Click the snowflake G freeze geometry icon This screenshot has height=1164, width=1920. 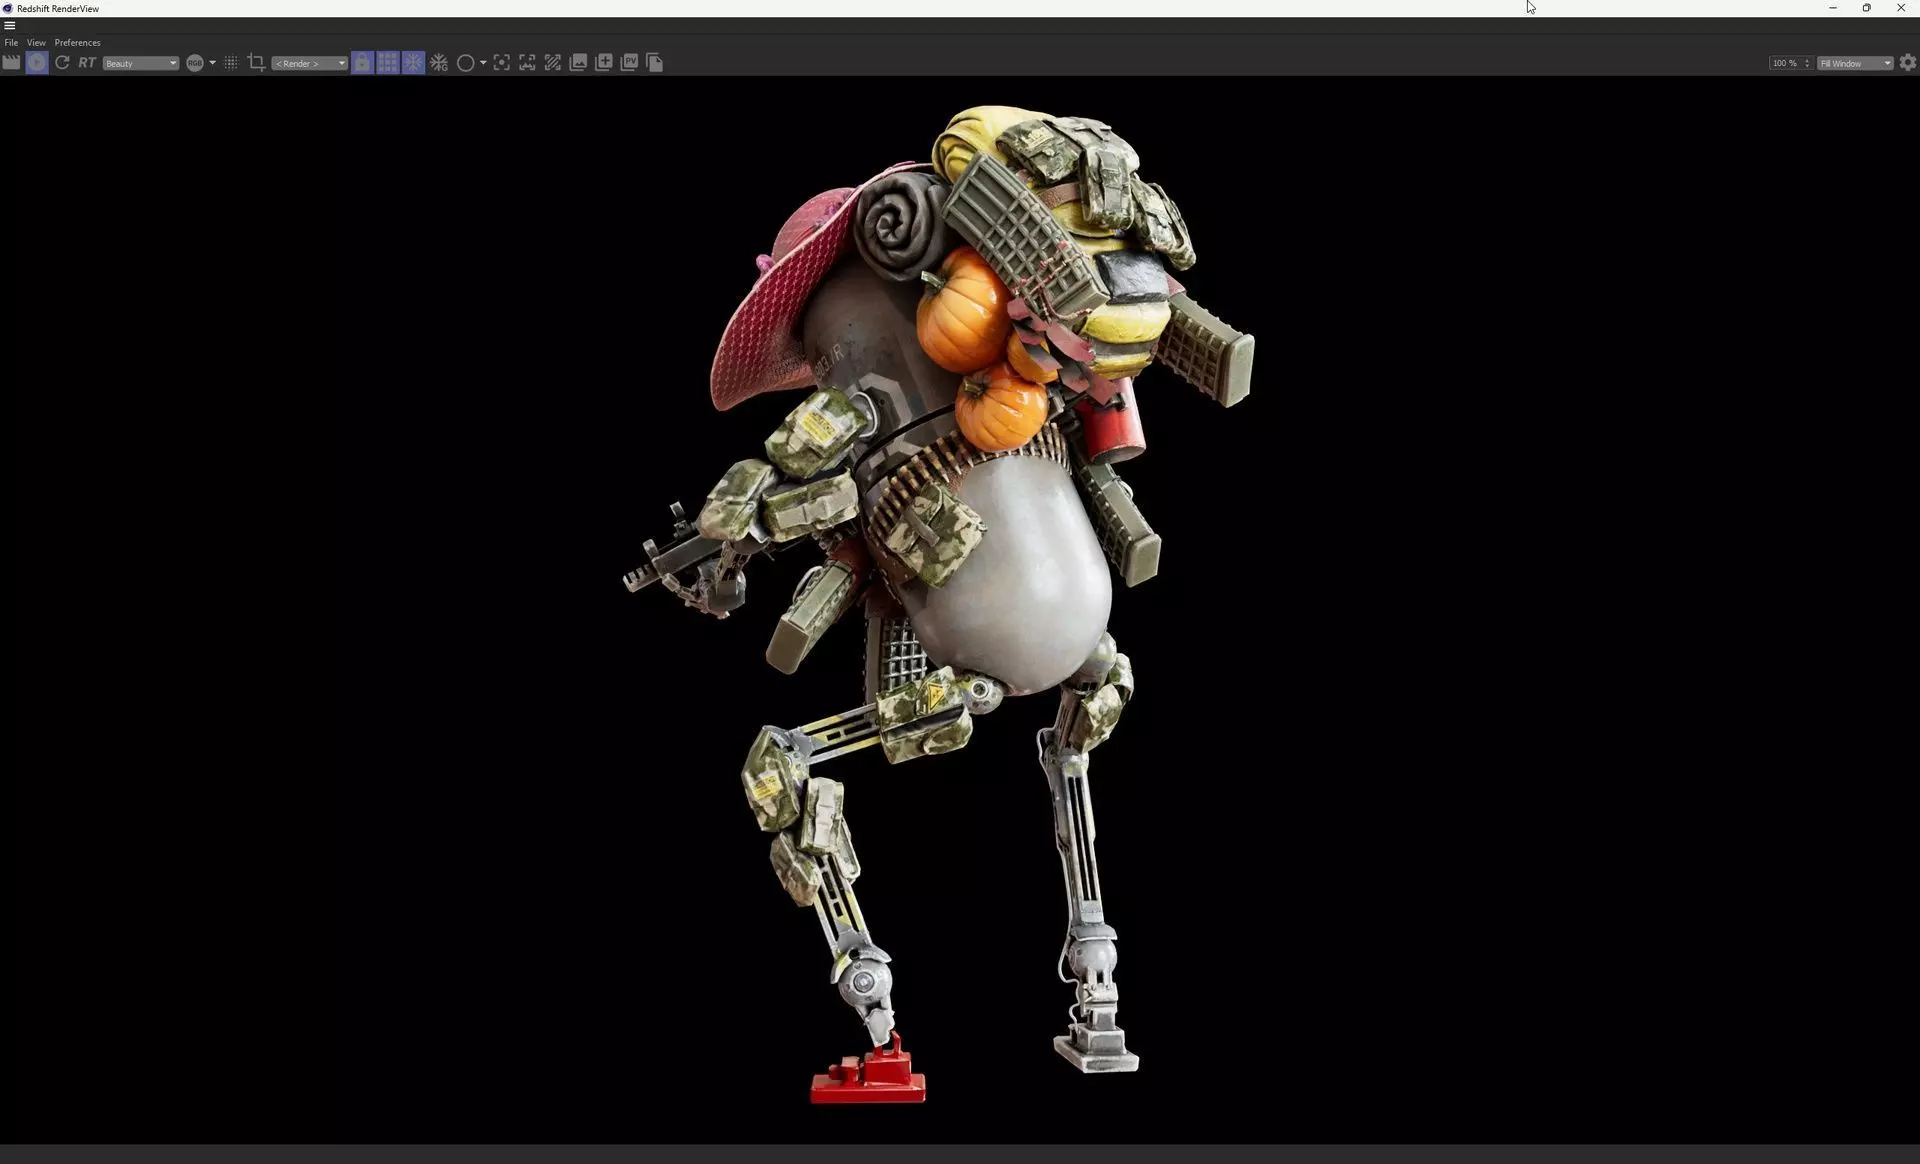coord(439,63)
